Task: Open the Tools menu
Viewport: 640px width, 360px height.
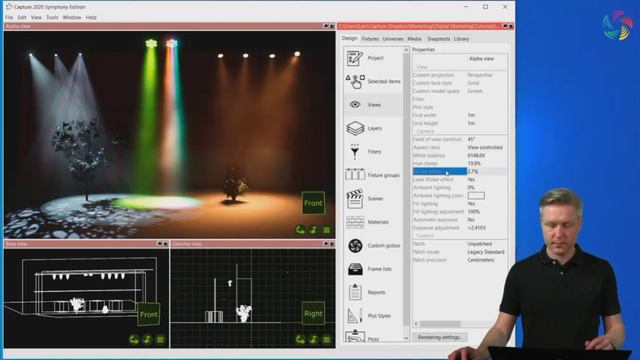Action: point(52,18)
